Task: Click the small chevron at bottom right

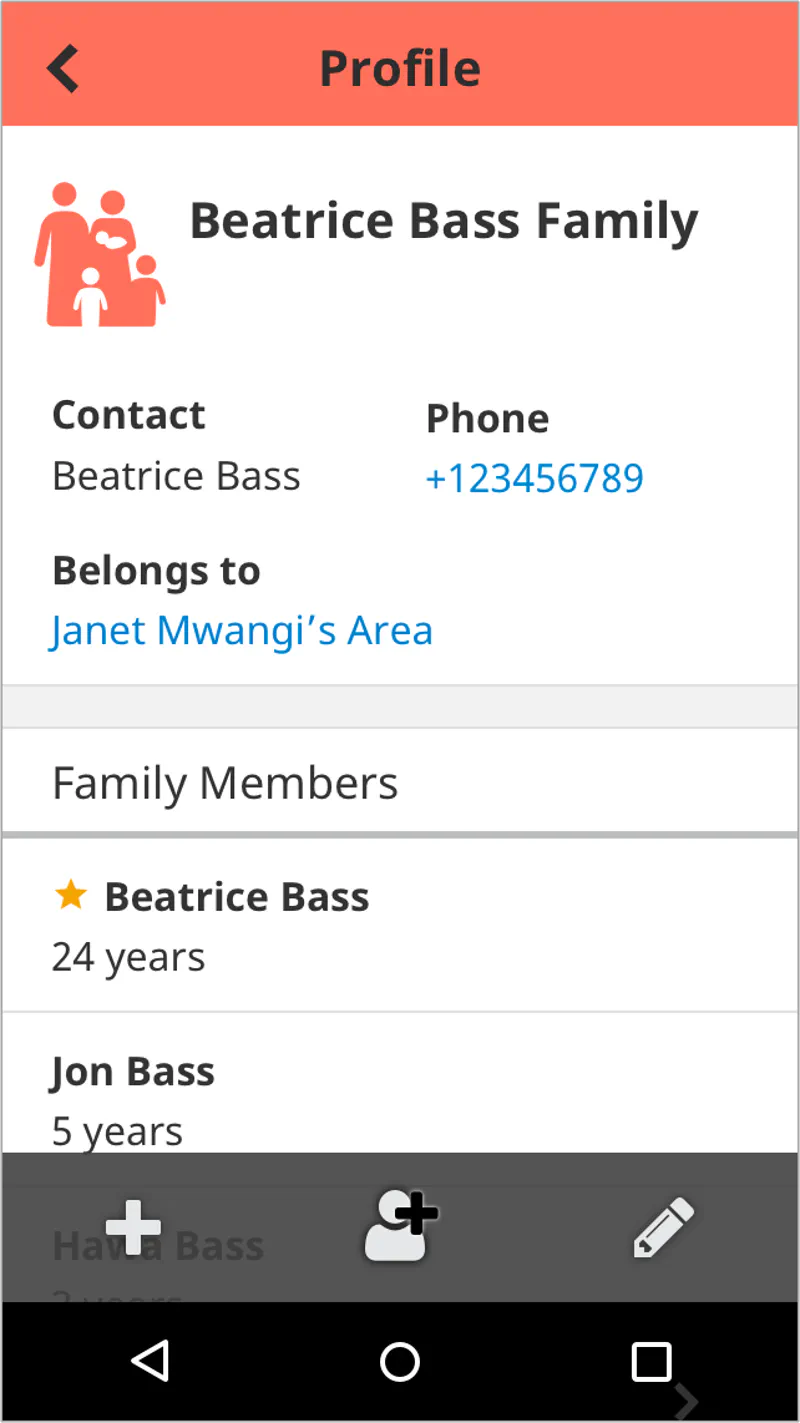Action: point(685,1402)
